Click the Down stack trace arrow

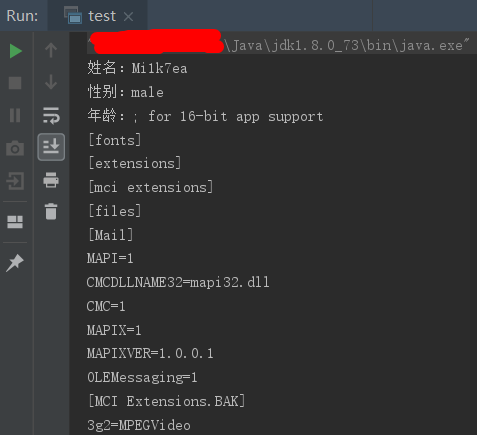[x=51, y=82]
